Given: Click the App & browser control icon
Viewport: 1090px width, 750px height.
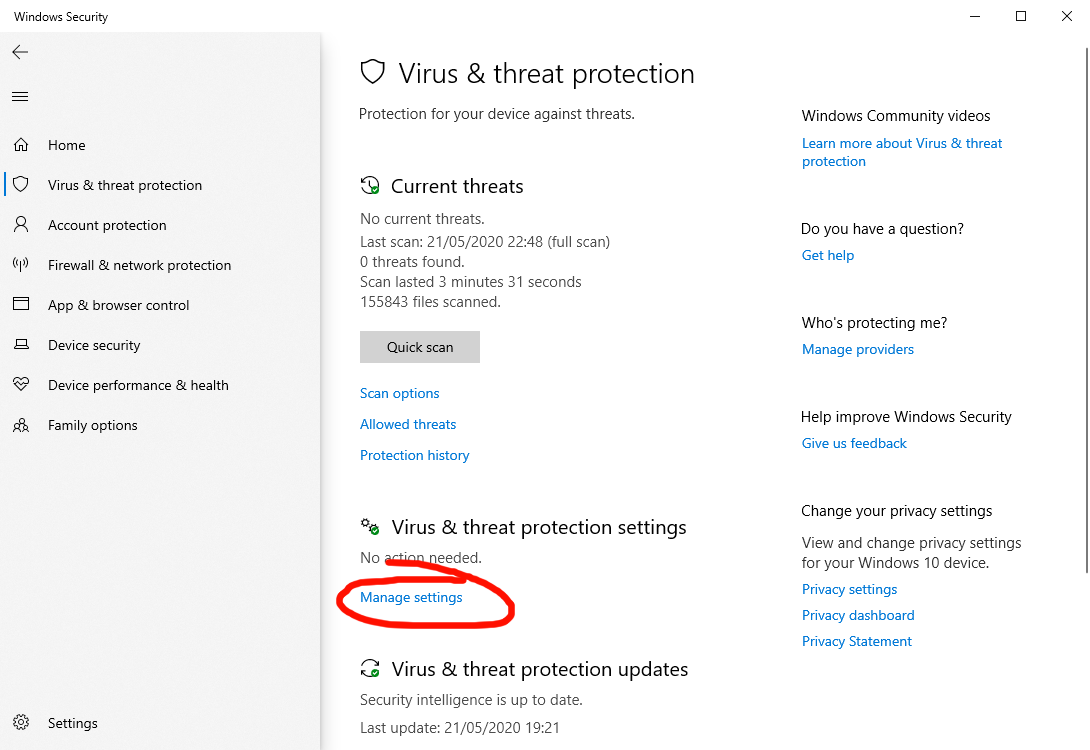Looking at the screenshot, I should coord(20,305).
